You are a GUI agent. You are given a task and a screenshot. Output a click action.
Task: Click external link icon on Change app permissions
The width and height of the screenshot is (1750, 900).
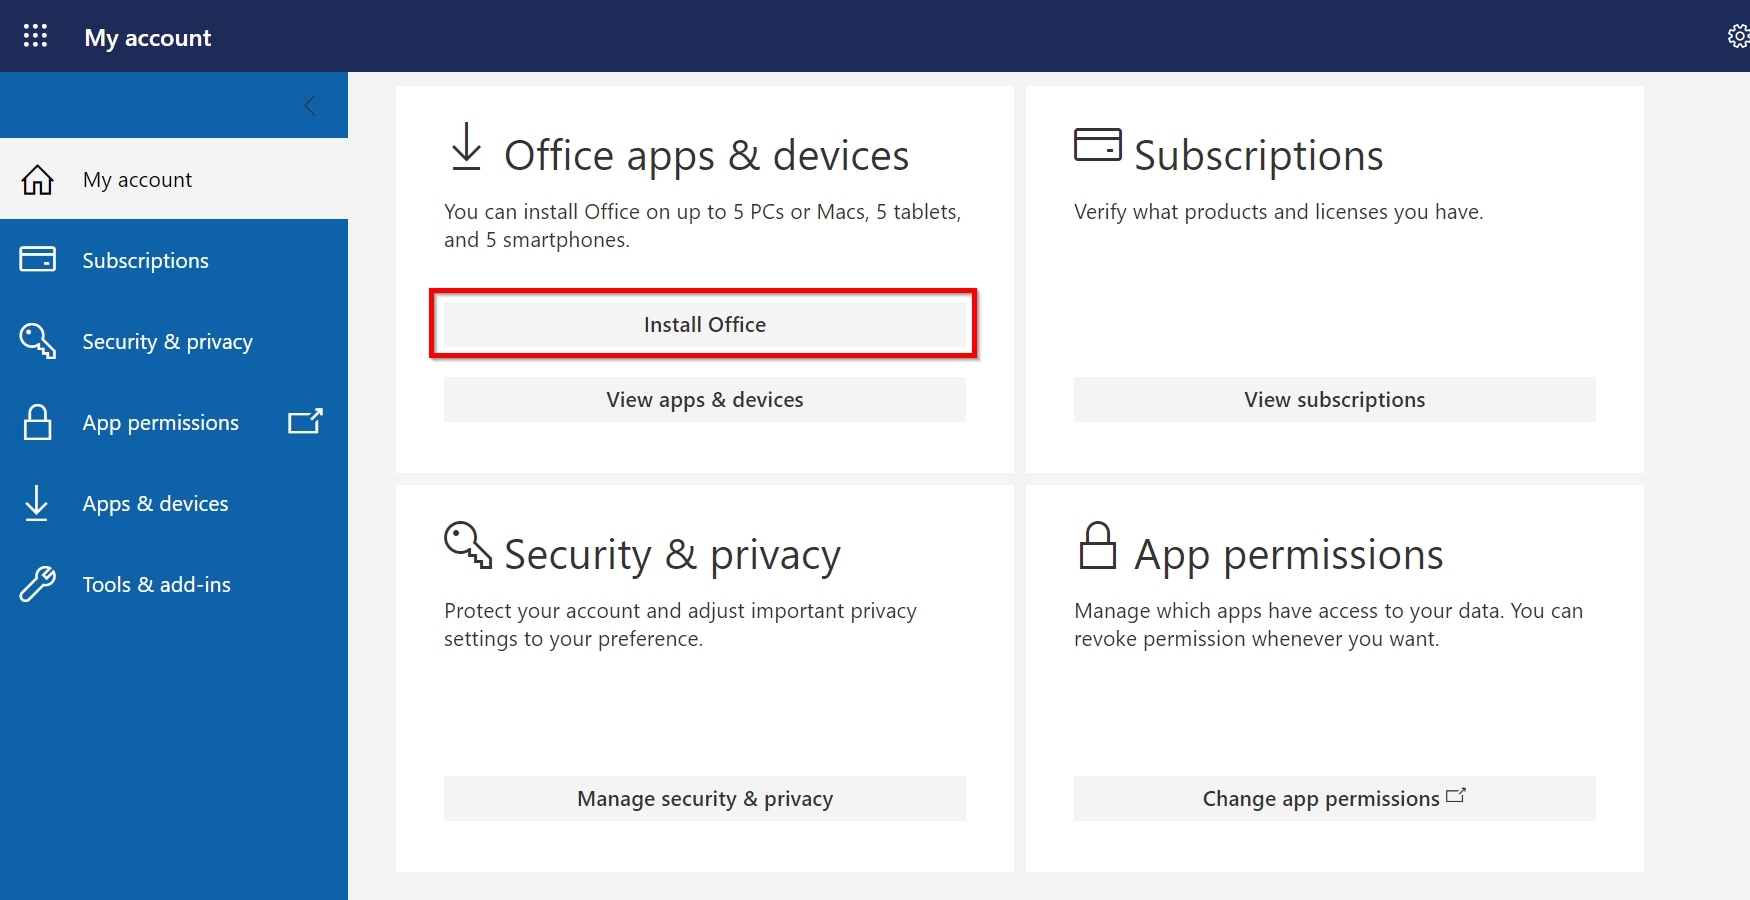pos(1456,796)
